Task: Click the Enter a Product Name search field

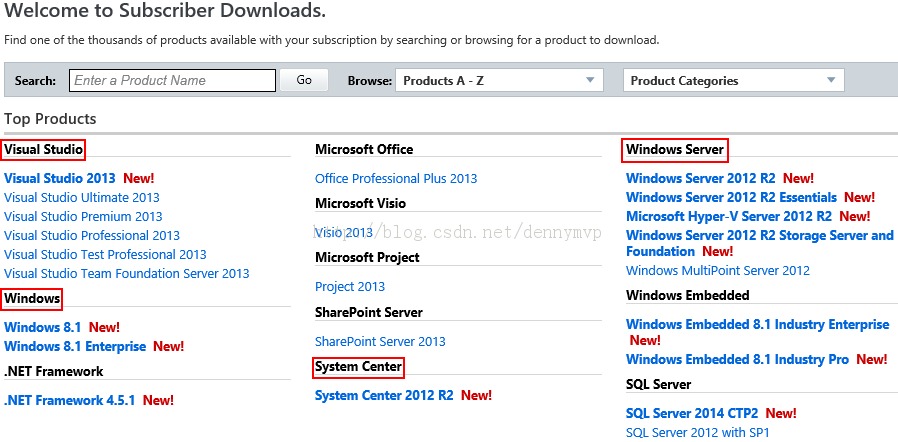Action: tap(172, 81)
